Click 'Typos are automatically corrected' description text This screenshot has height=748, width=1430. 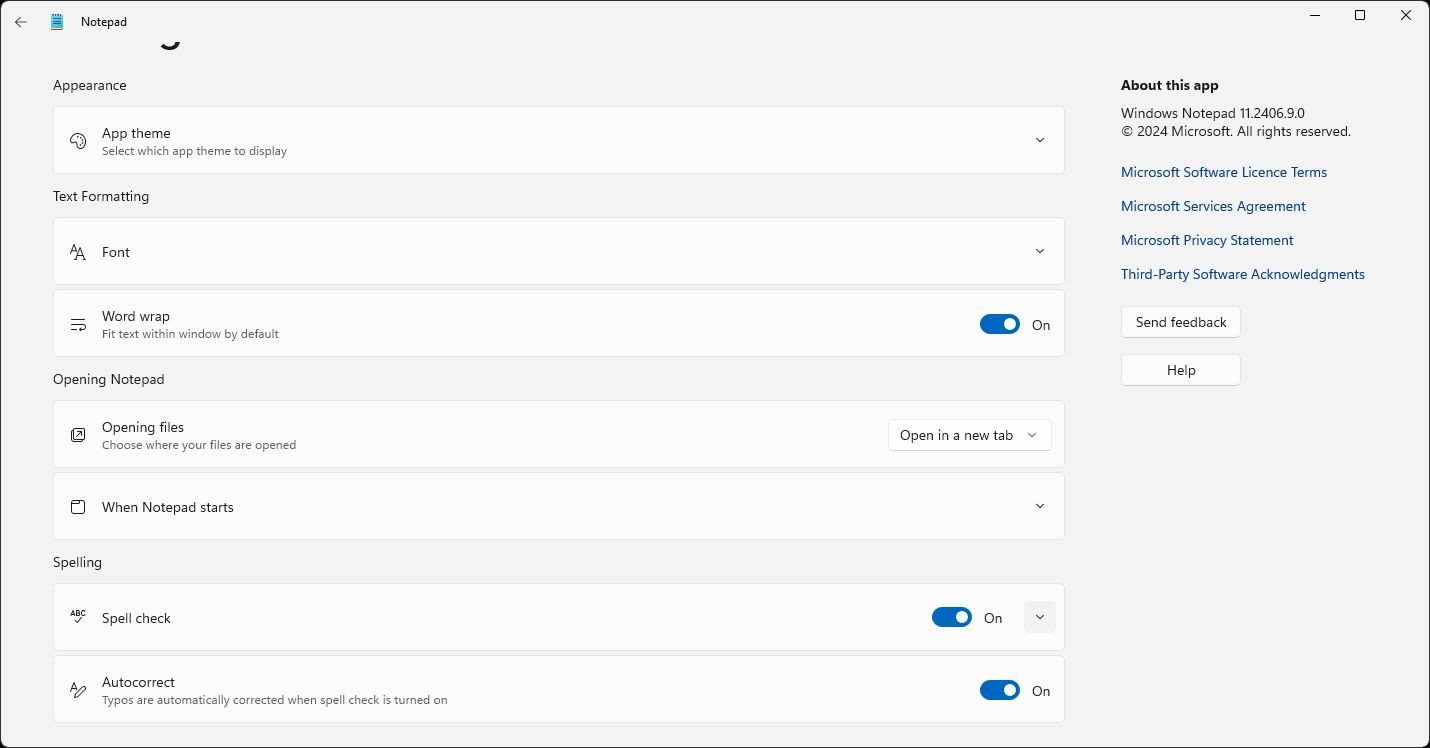click(x=274, y=700)
